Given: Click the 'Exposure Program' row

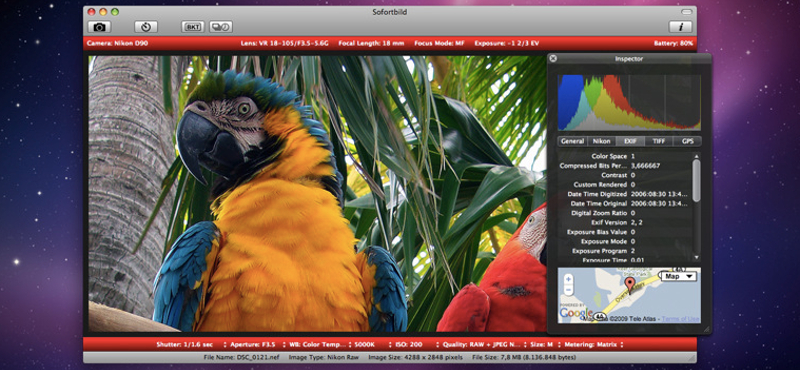Looking at the screenshot, I should tap(625, 251).
